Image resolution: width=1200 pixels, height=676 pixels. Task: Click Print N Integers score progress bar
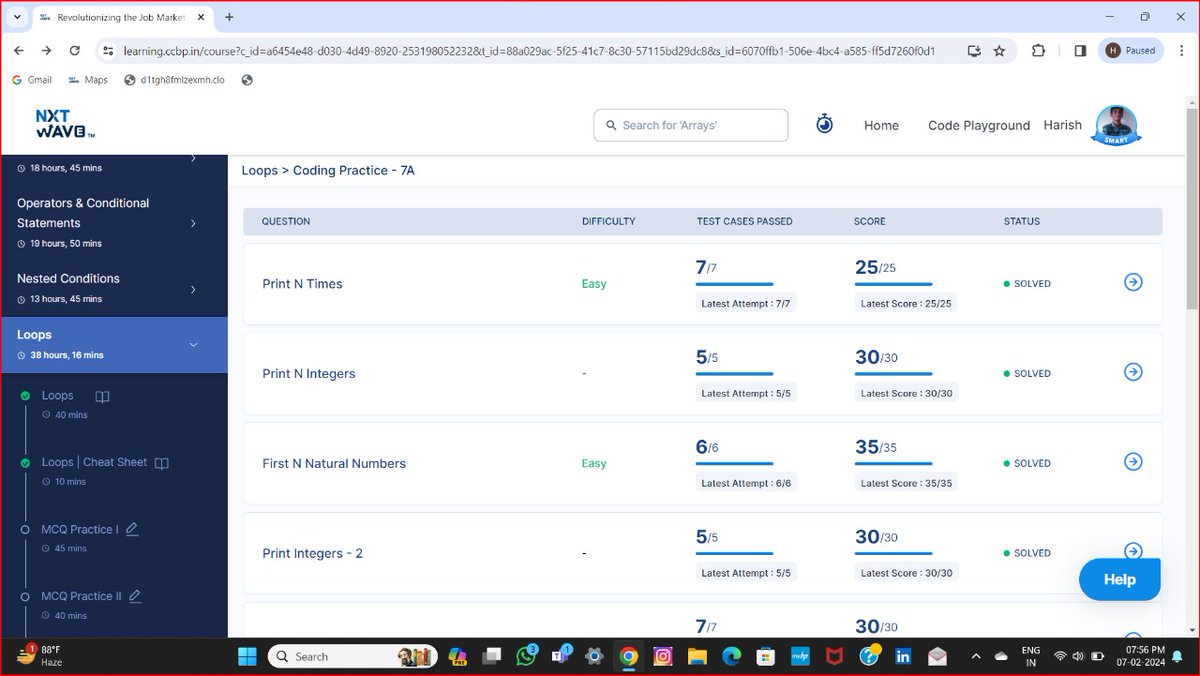coord(893,374)
